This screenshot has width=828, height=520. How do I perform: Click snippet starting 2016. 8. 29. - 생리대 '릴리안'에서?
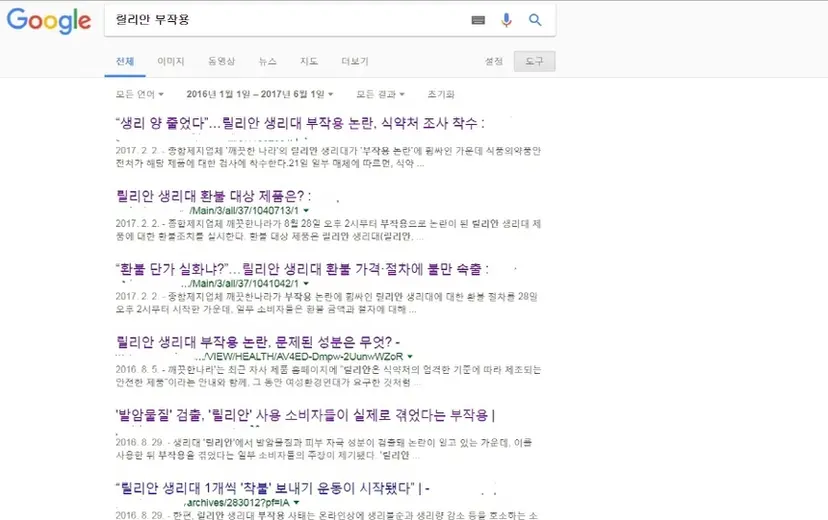(324, 449)
